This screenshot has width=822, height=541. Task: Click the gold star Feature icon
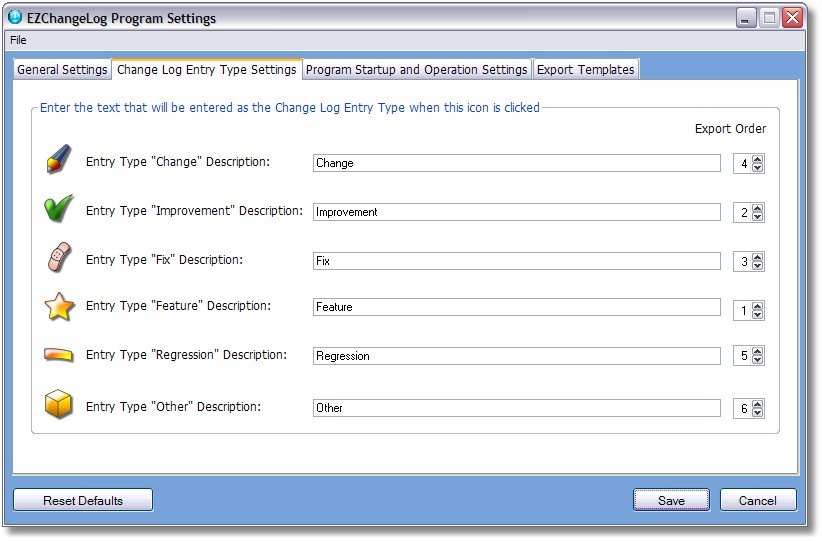[59, 307]
